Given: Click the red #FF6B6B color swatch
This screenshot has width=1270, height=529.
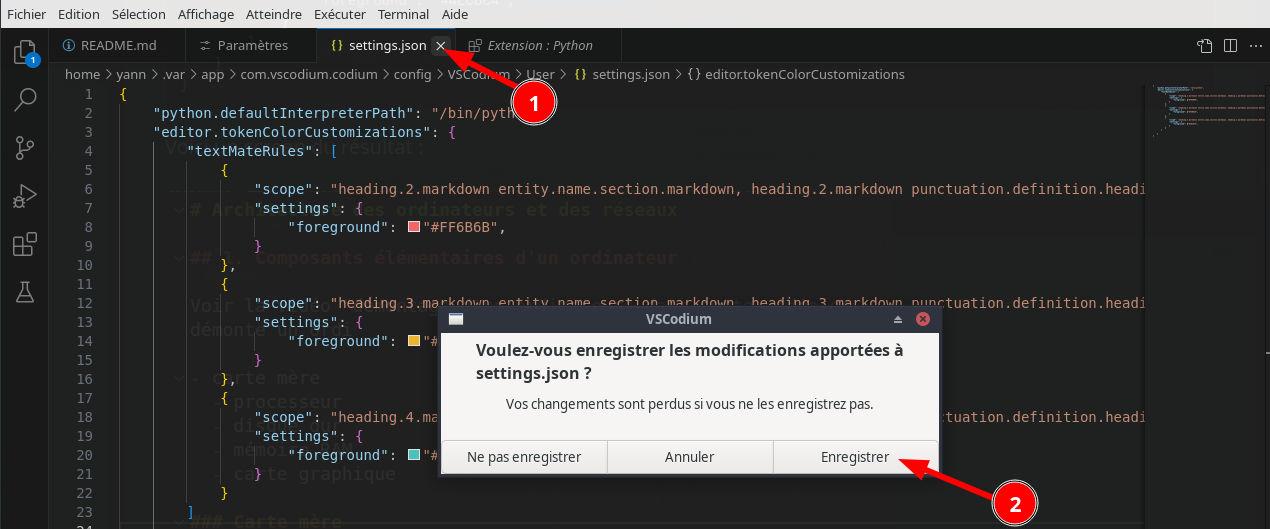Looking at the screenshot, I should click(415, 228).
